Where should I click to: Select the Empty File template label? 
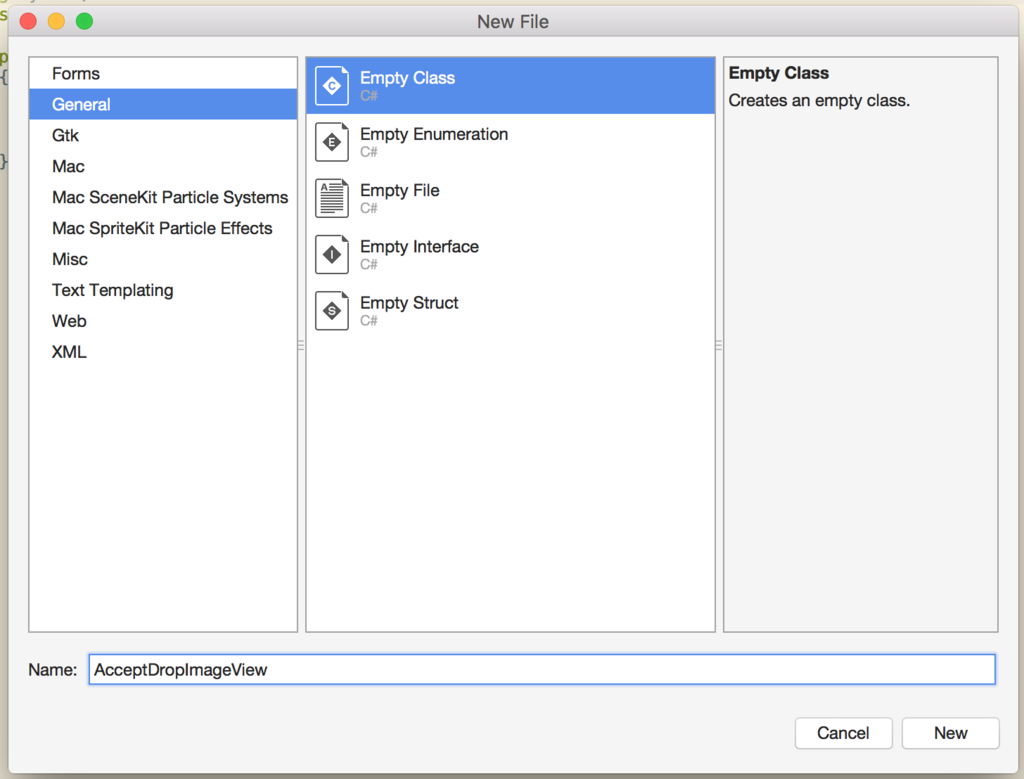400,190
